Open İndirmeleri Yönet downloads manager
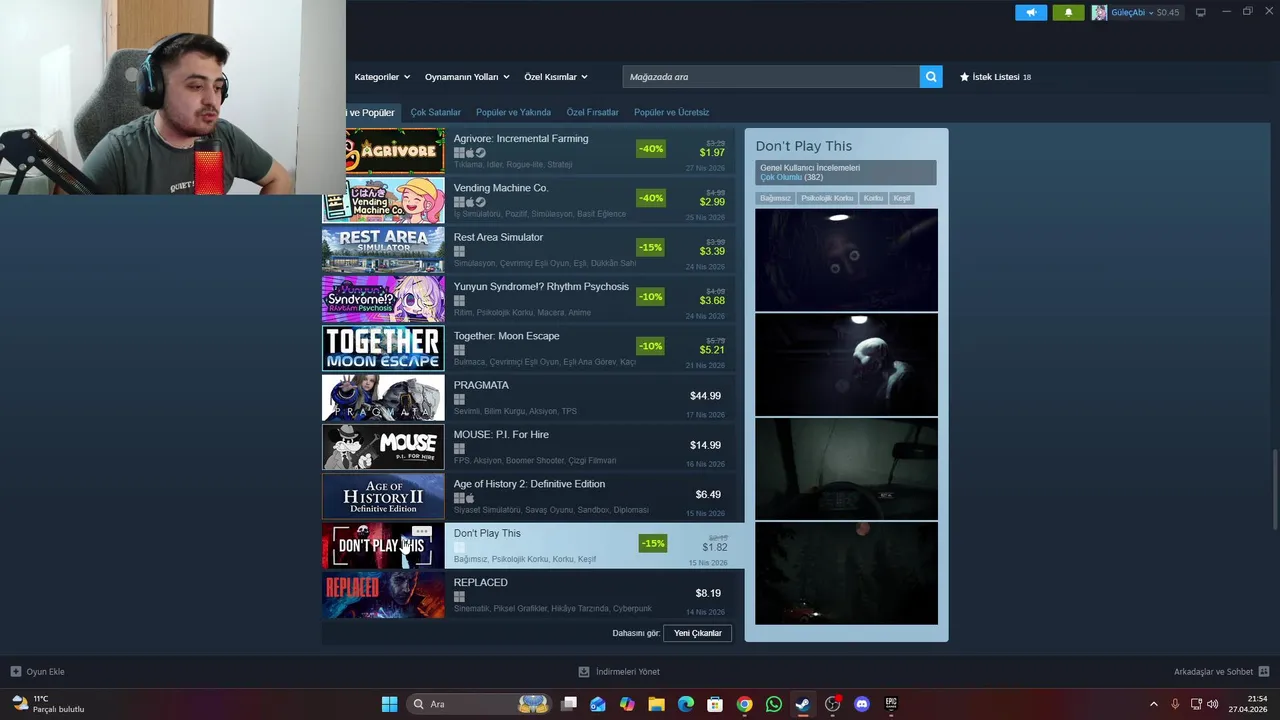The height and width of the screenshot is (720, 1280). (619, 672)
